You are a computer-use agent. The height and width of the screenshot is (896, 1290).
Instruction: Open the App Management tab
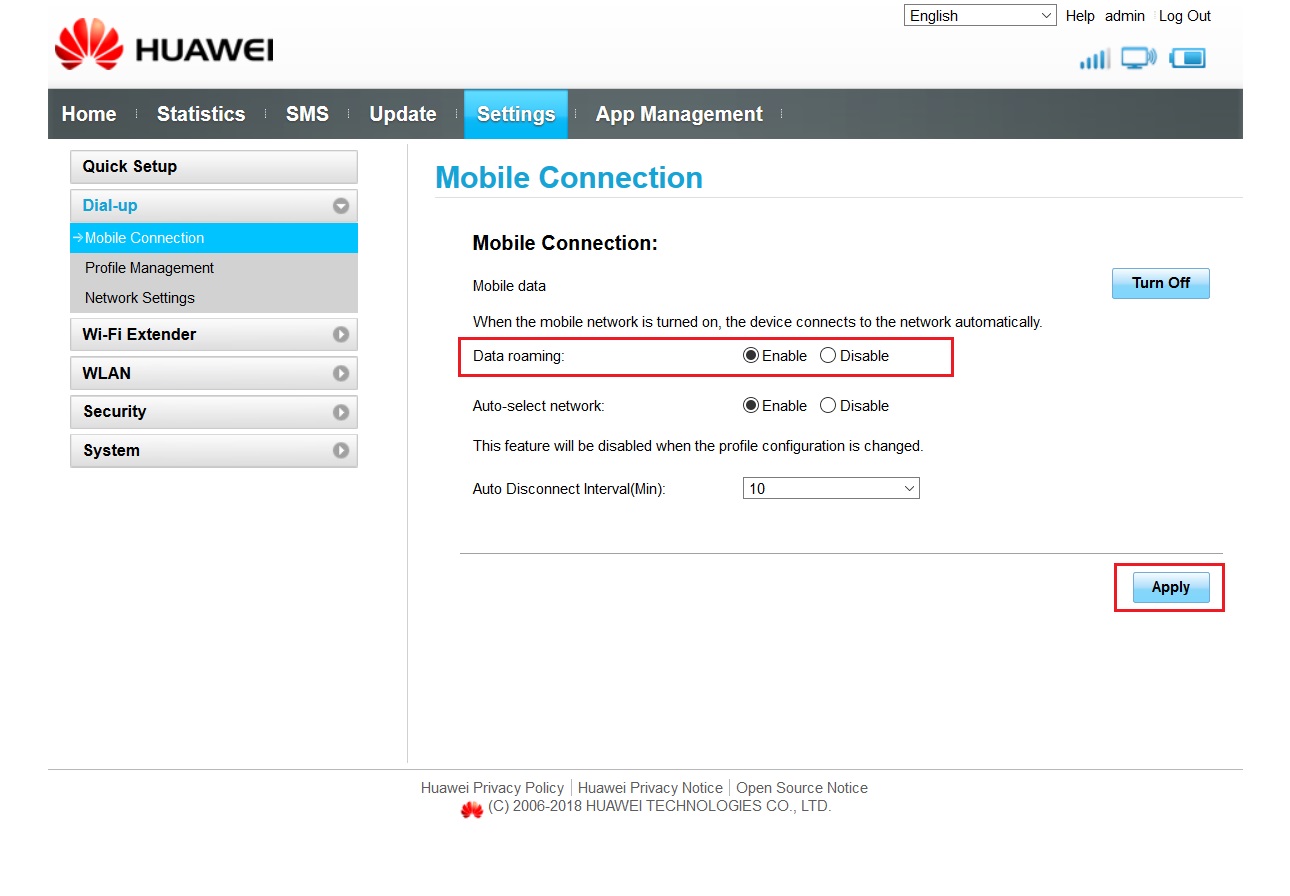tap(679, 114)
